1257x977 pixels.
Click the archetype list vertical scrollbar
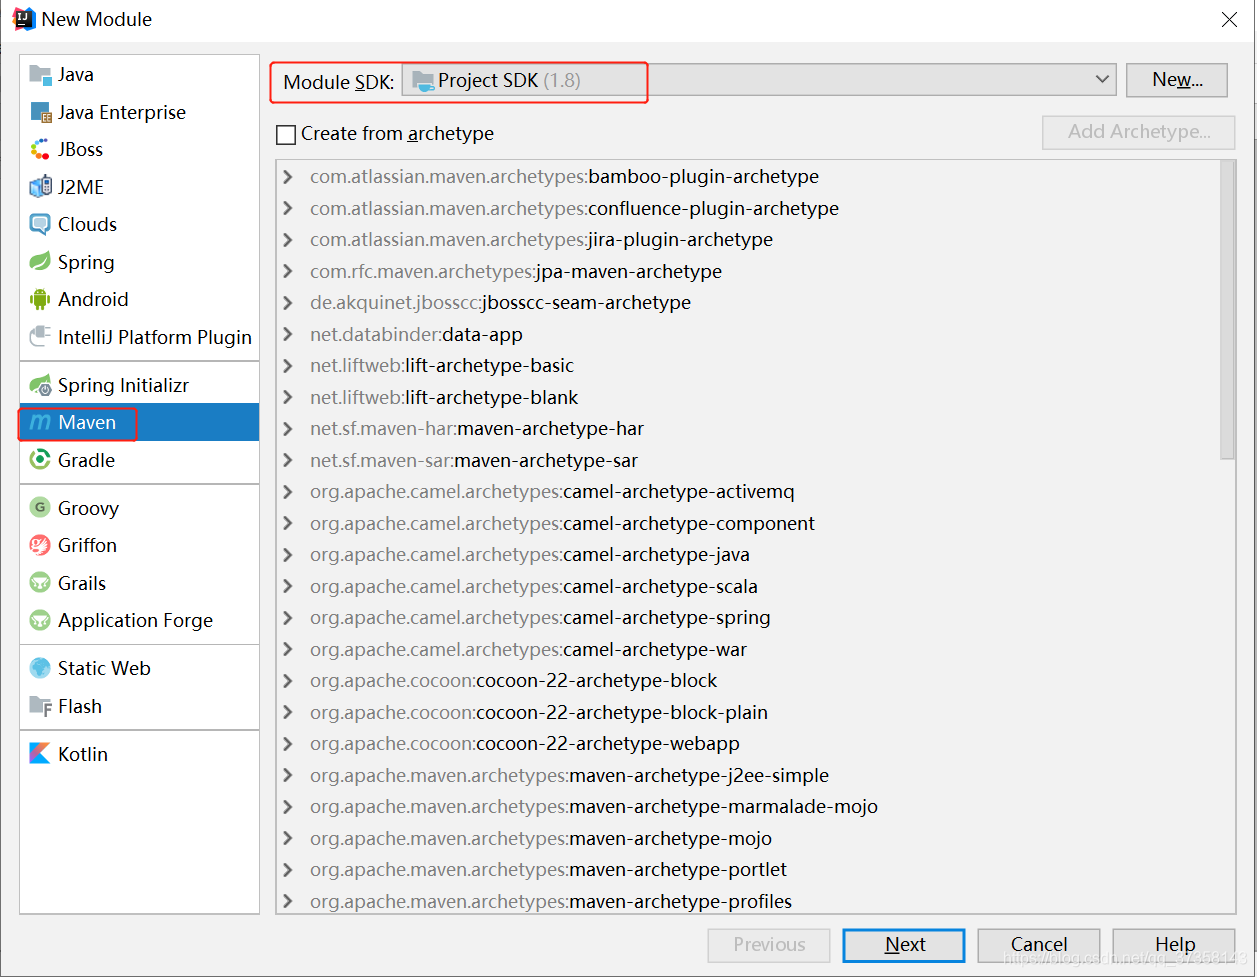[1228, 310]
